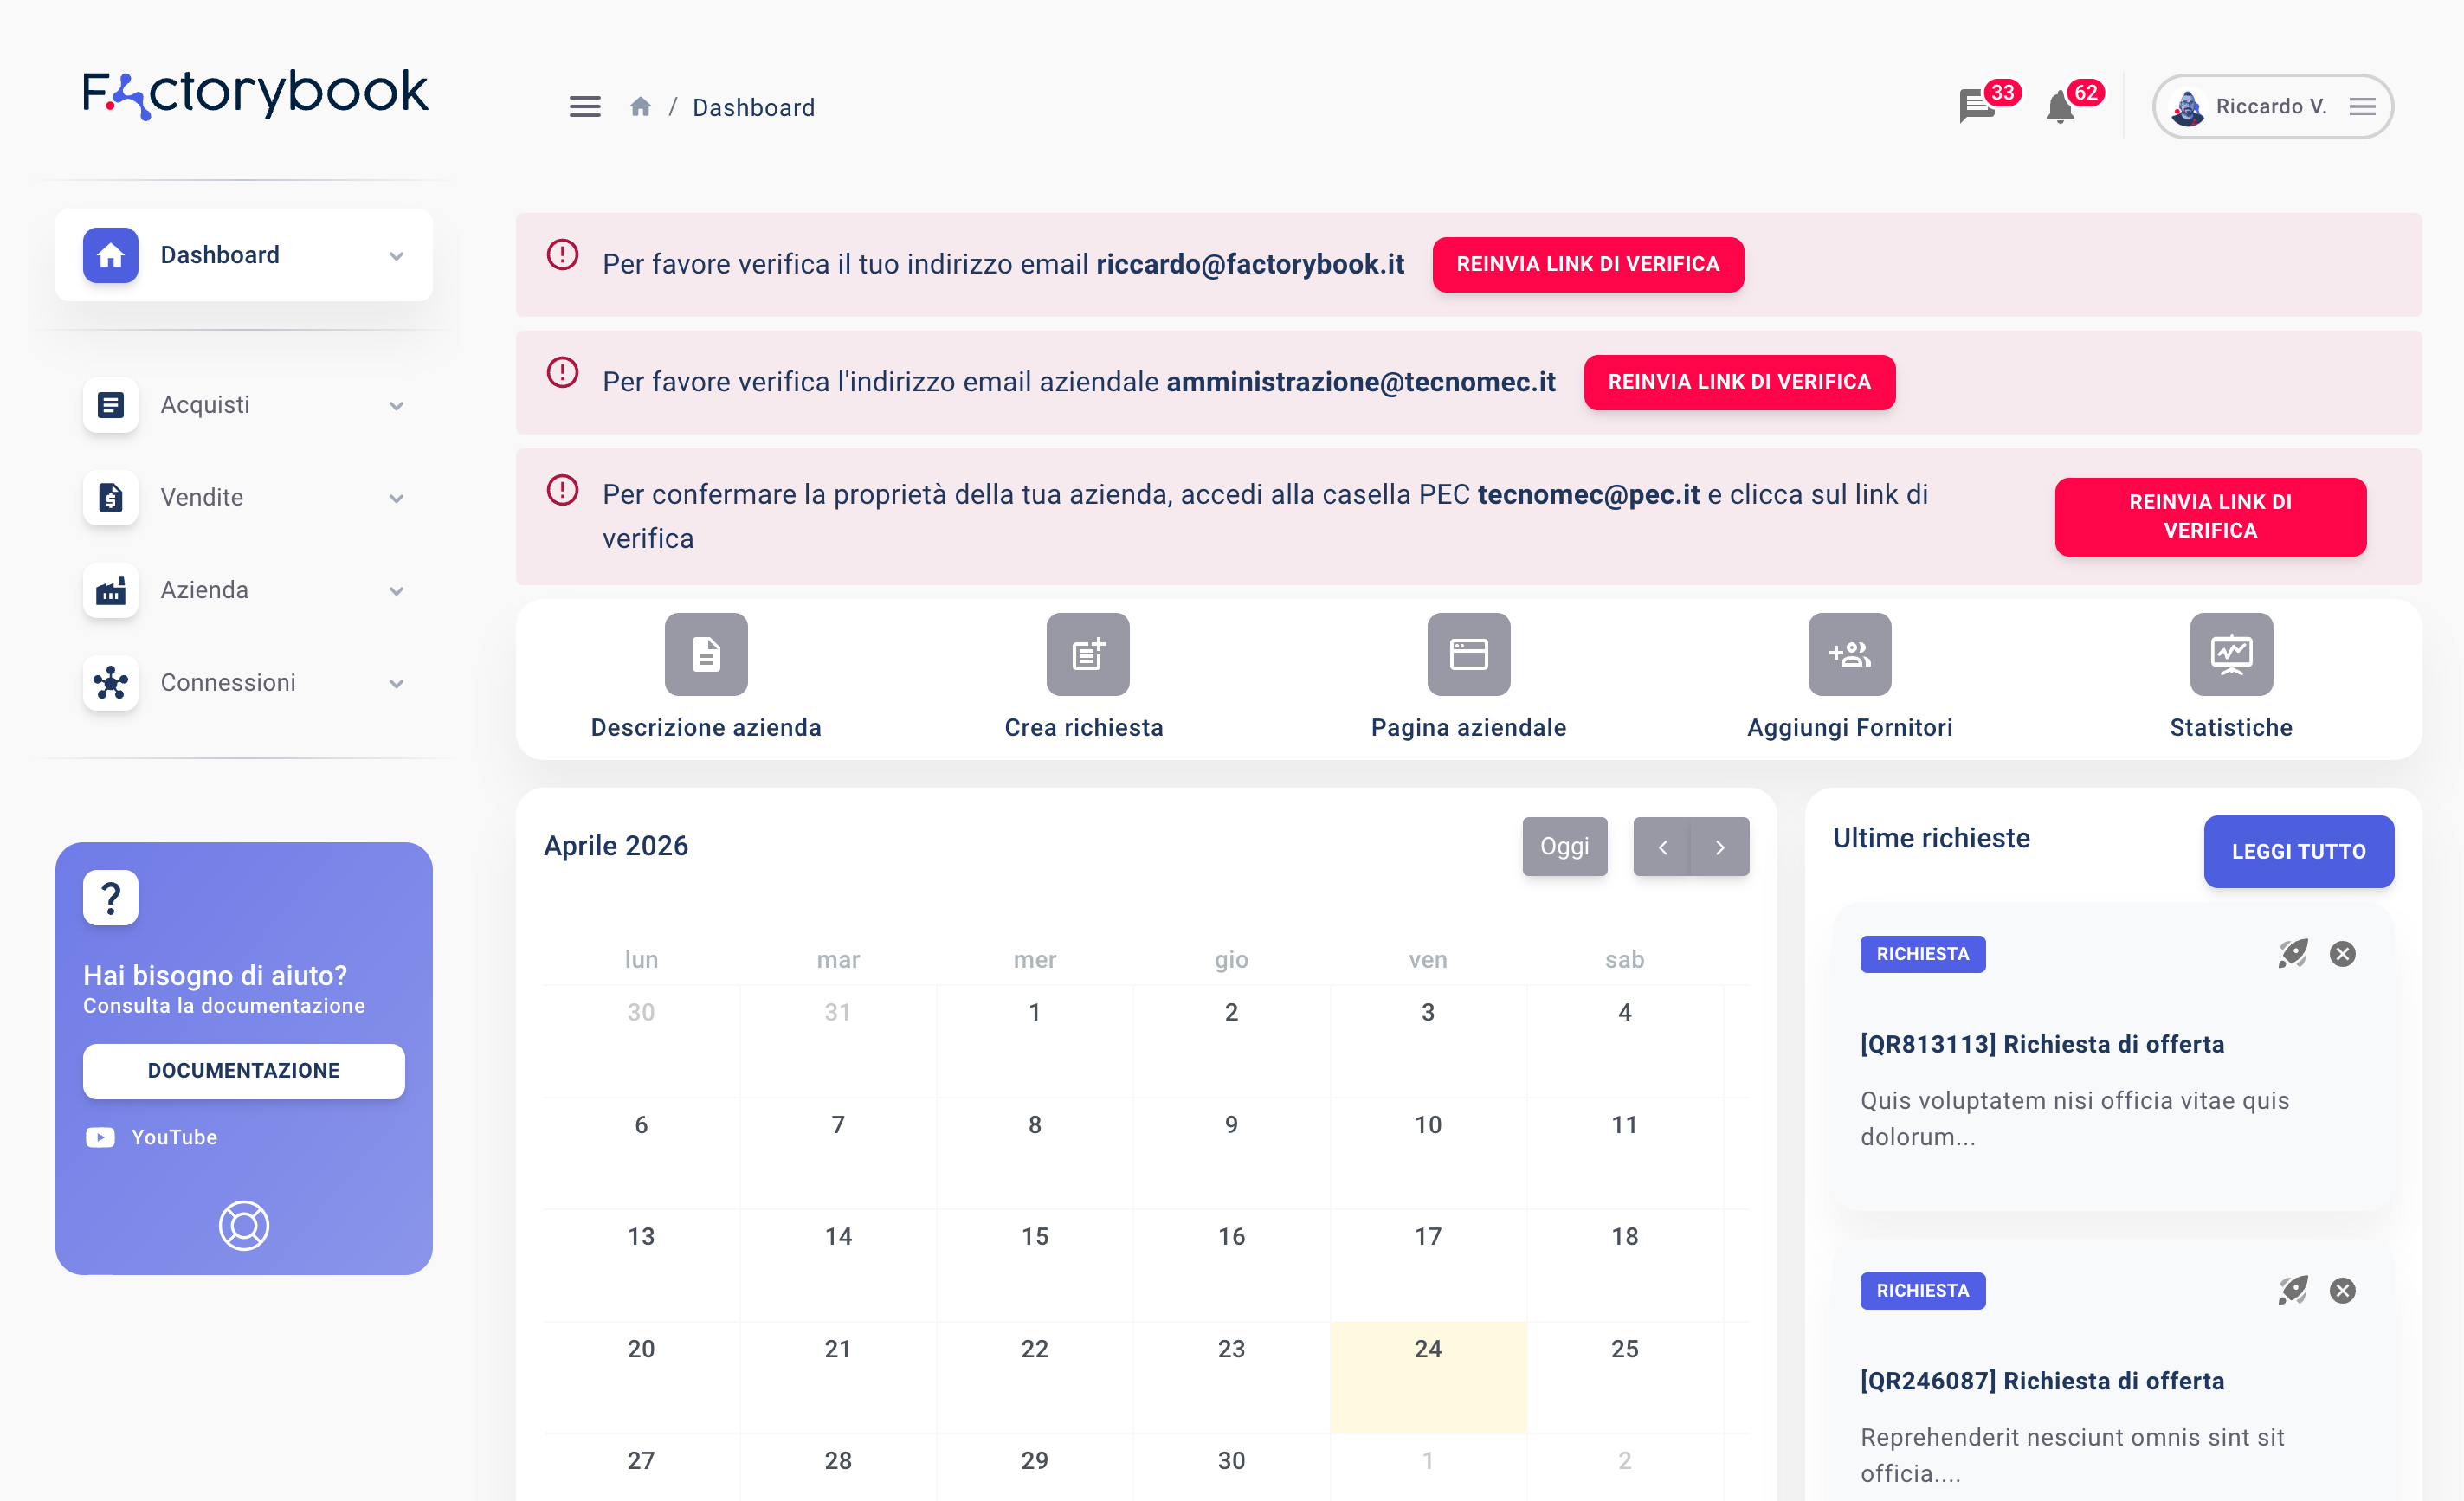Open Statistiche via the chart icon
This screenshot has height=1501, width=2464.
pos(2231,654)
